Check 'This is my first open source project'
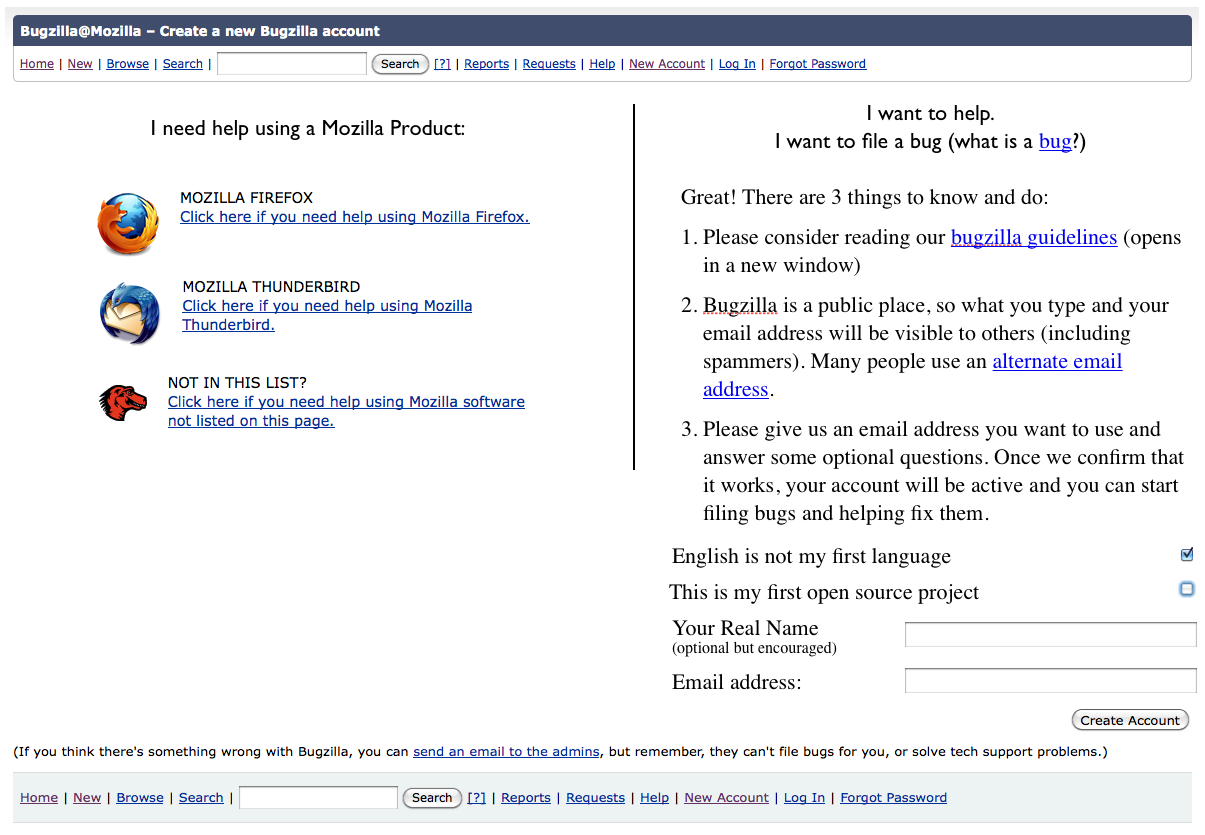This screenshot has height=835, width=1205. point(1187,589)
